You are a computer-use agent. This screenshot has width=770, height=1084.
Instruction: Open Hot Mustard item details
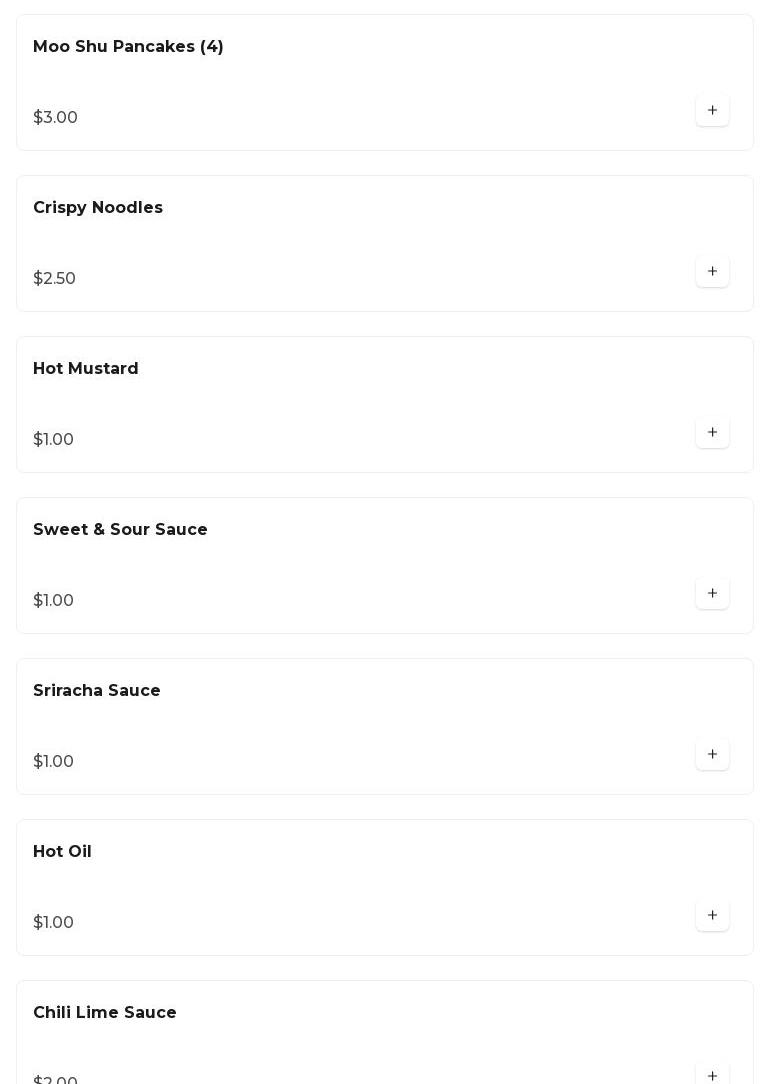pyautogui.click(x=86, y=369)
